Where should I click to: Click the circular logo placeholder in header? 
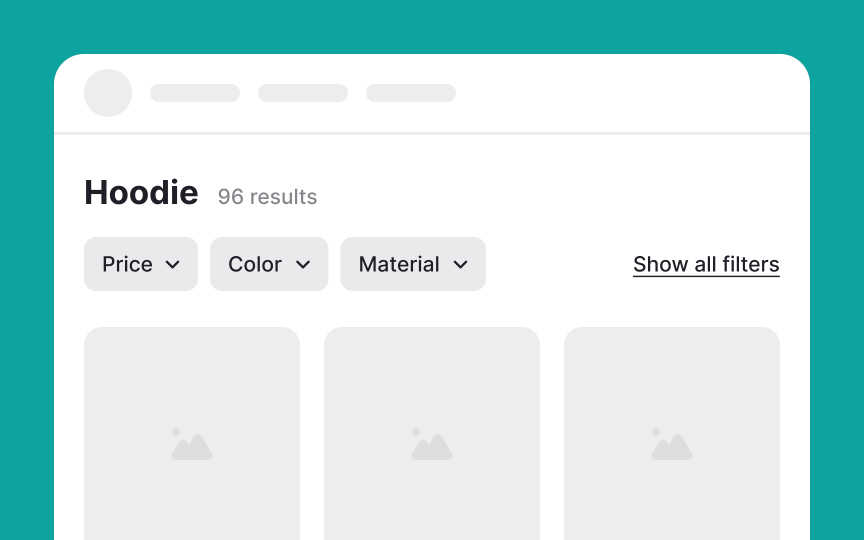pyautogui.click(x=108, y=93)
